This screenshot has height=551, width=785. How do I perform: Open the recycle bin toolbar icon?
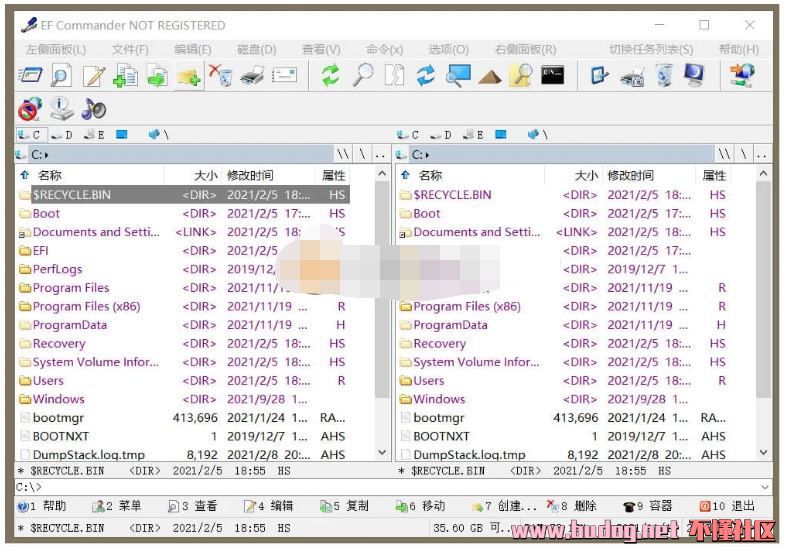[x=664, y=76]
